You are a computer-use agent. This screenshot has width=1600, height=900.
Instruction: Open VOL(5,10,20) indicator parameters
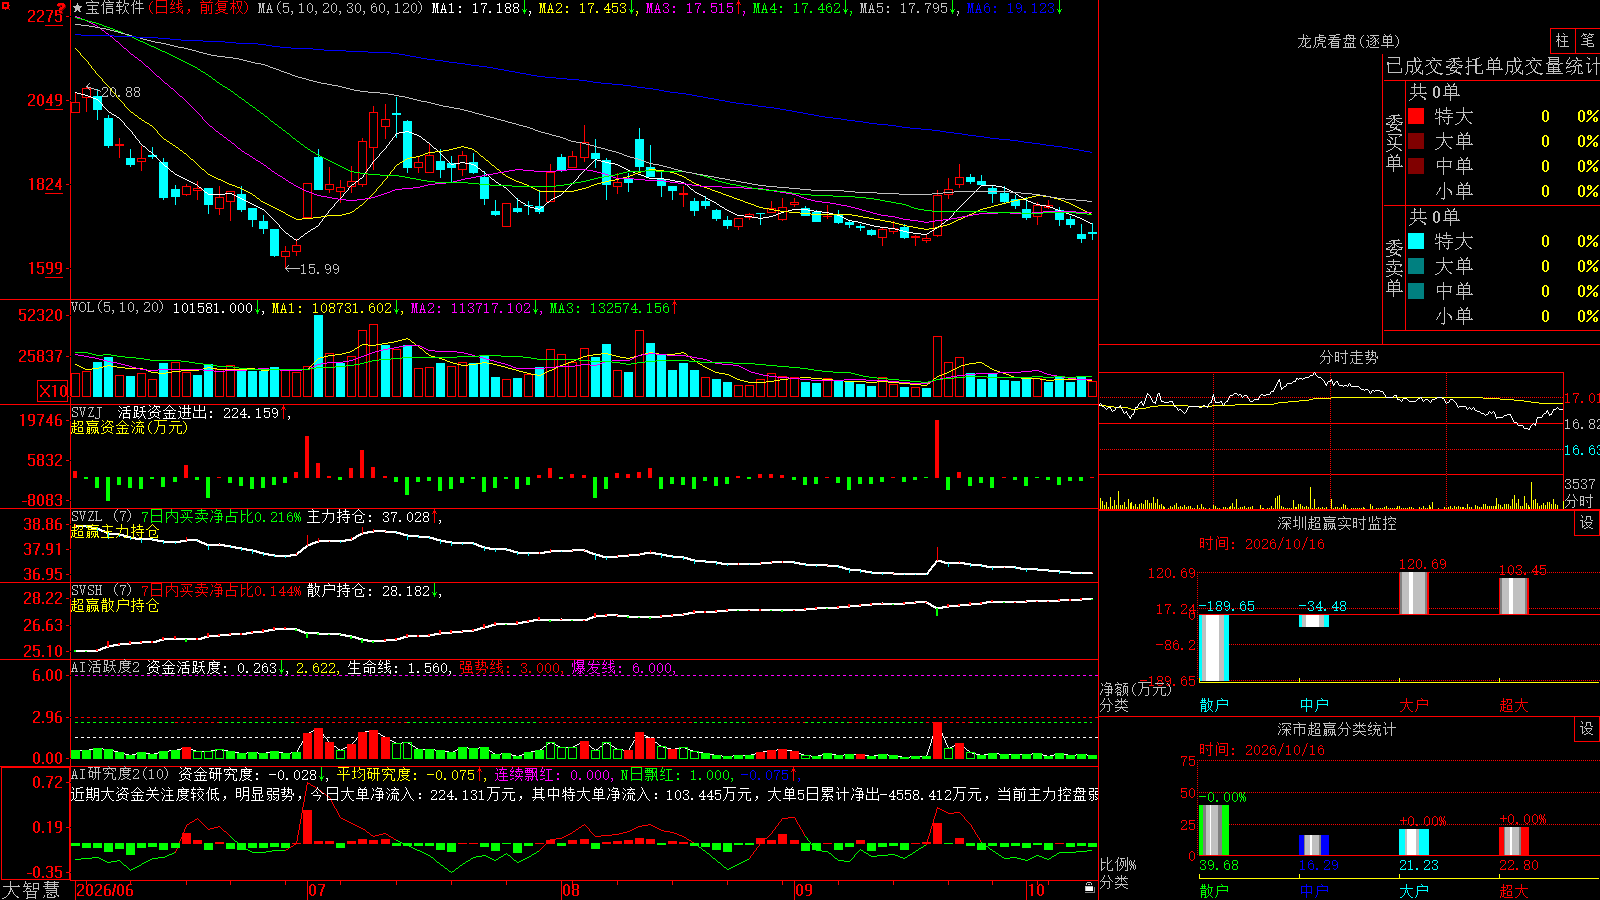tap(117, 308)
